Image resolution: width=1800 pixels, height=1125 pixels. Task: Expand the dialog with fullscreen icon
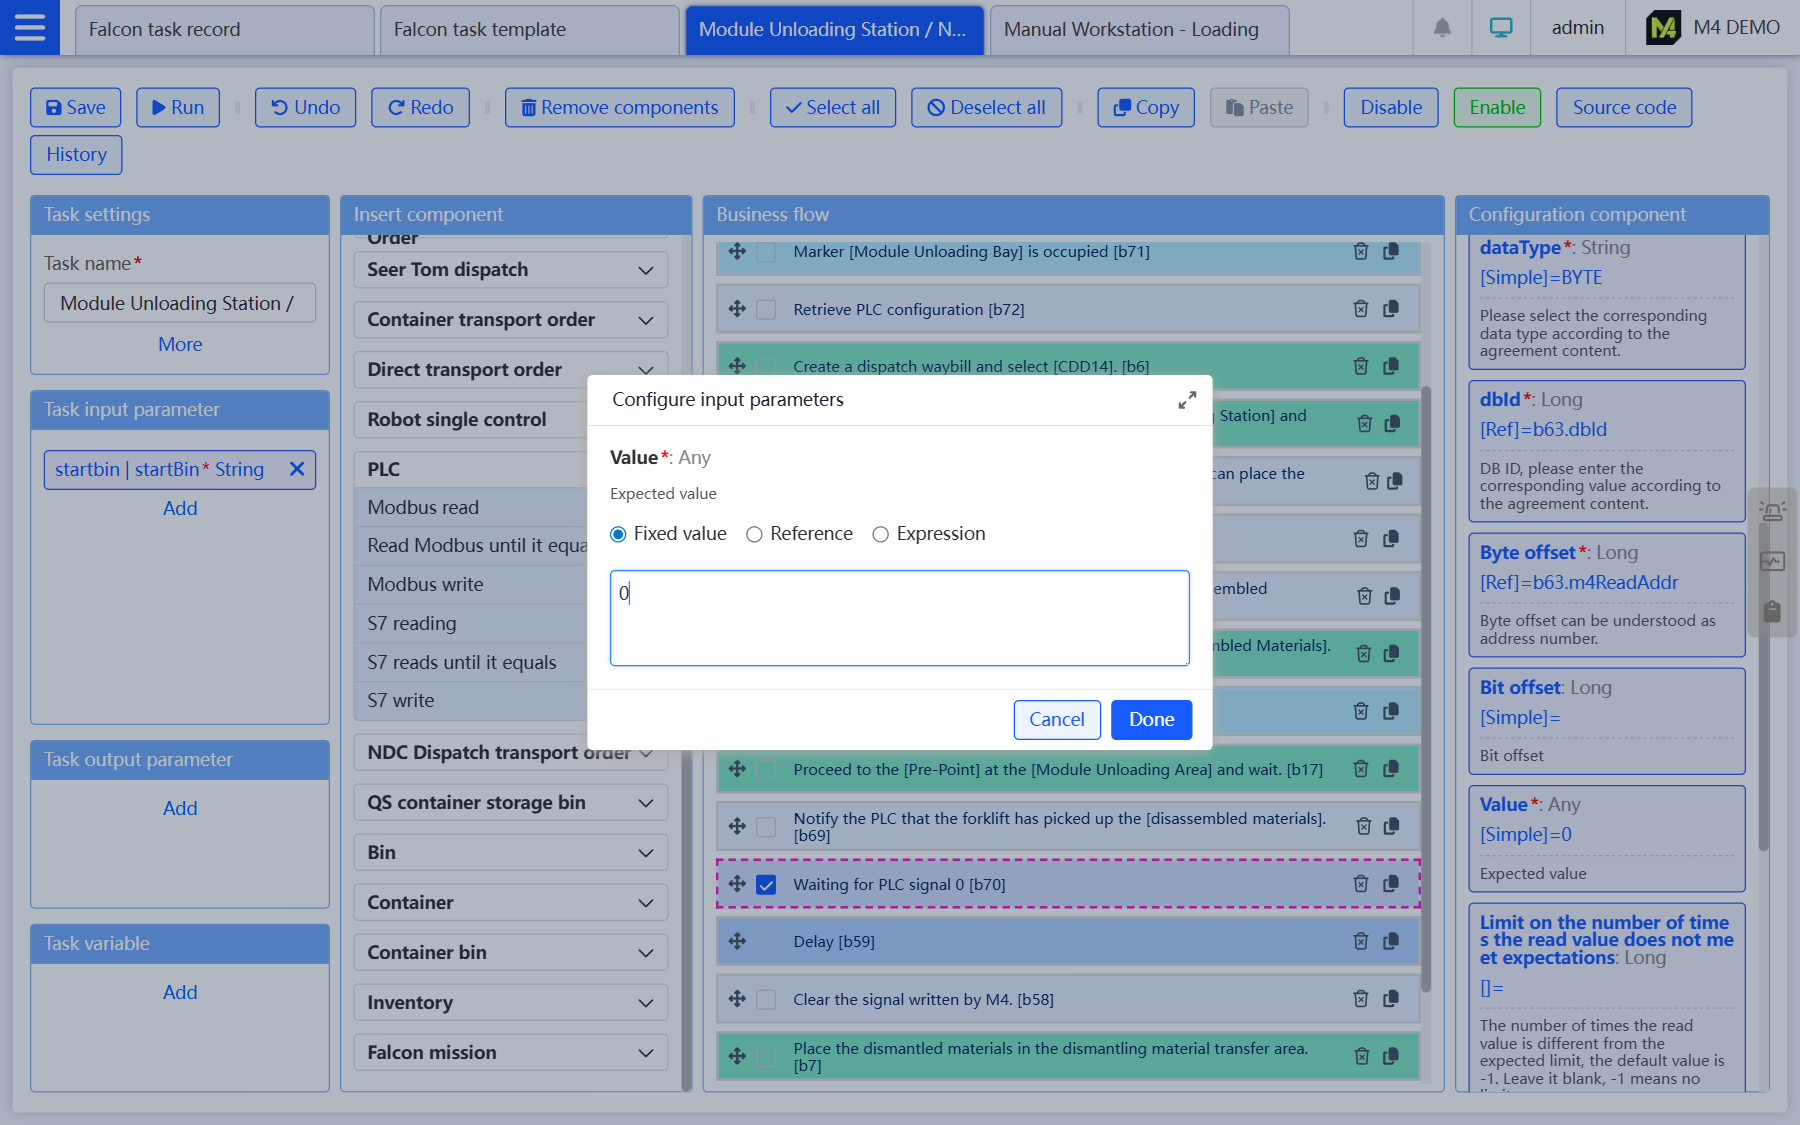[x=1187, y=400]
